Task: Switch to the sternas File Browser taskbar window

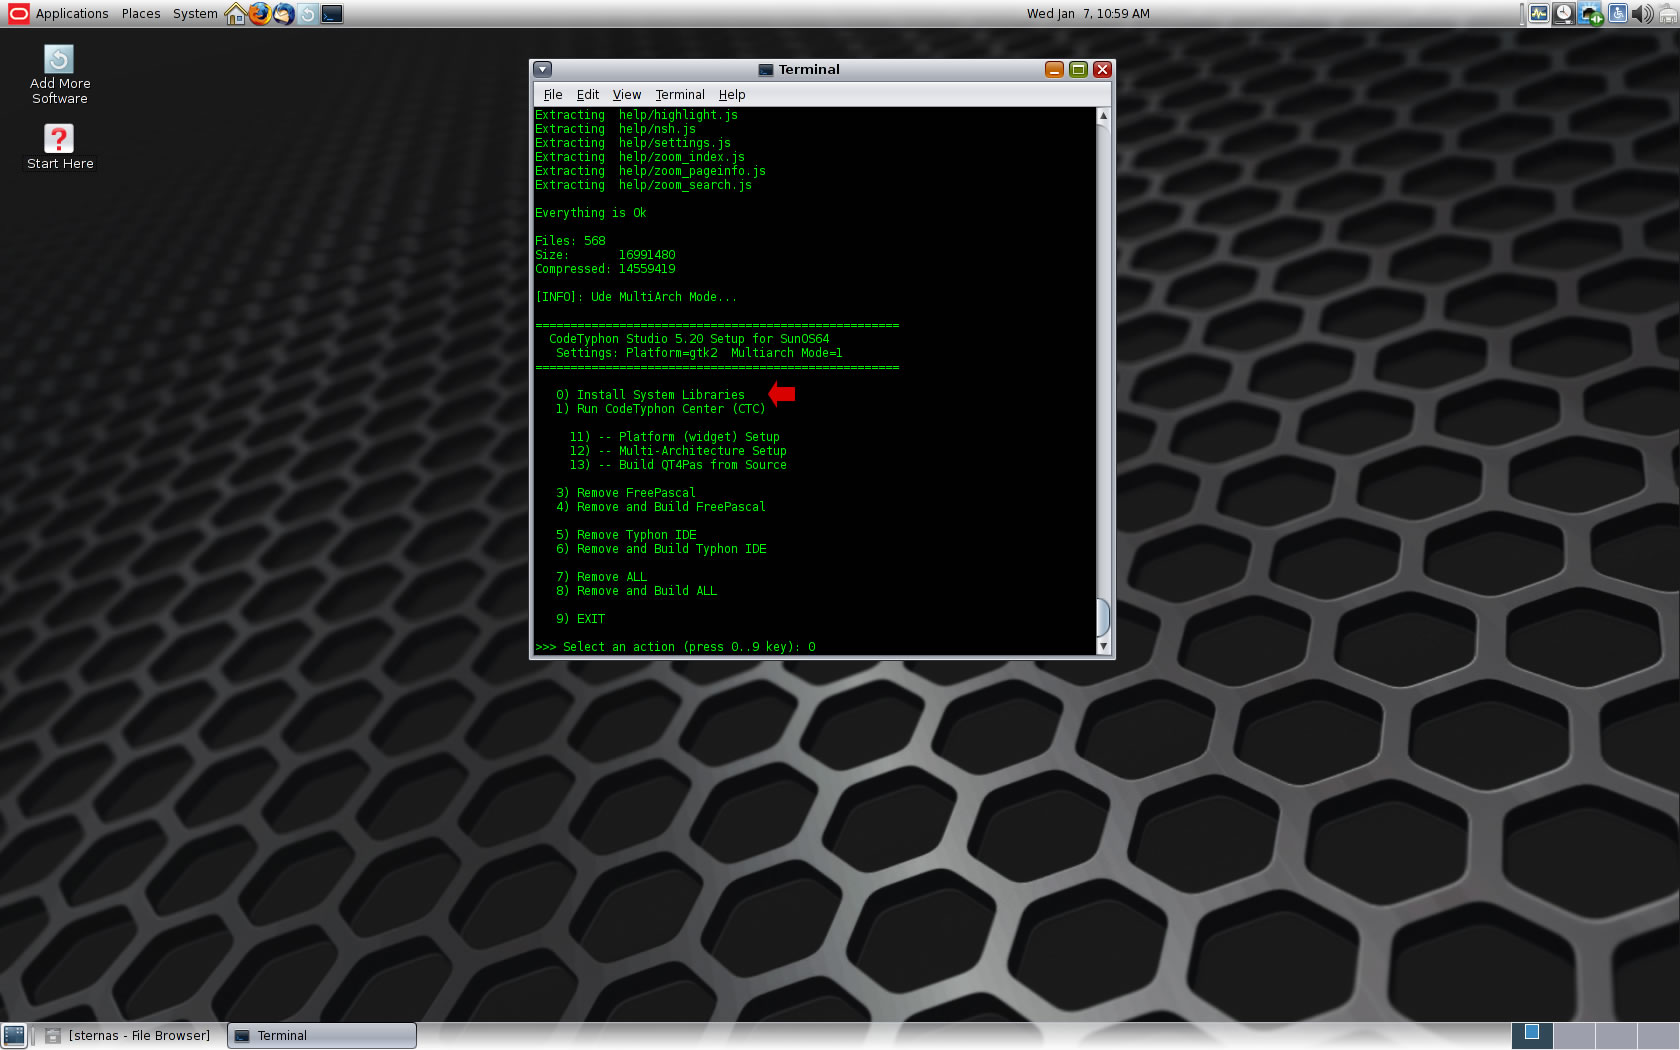Action: [129, 1036]
